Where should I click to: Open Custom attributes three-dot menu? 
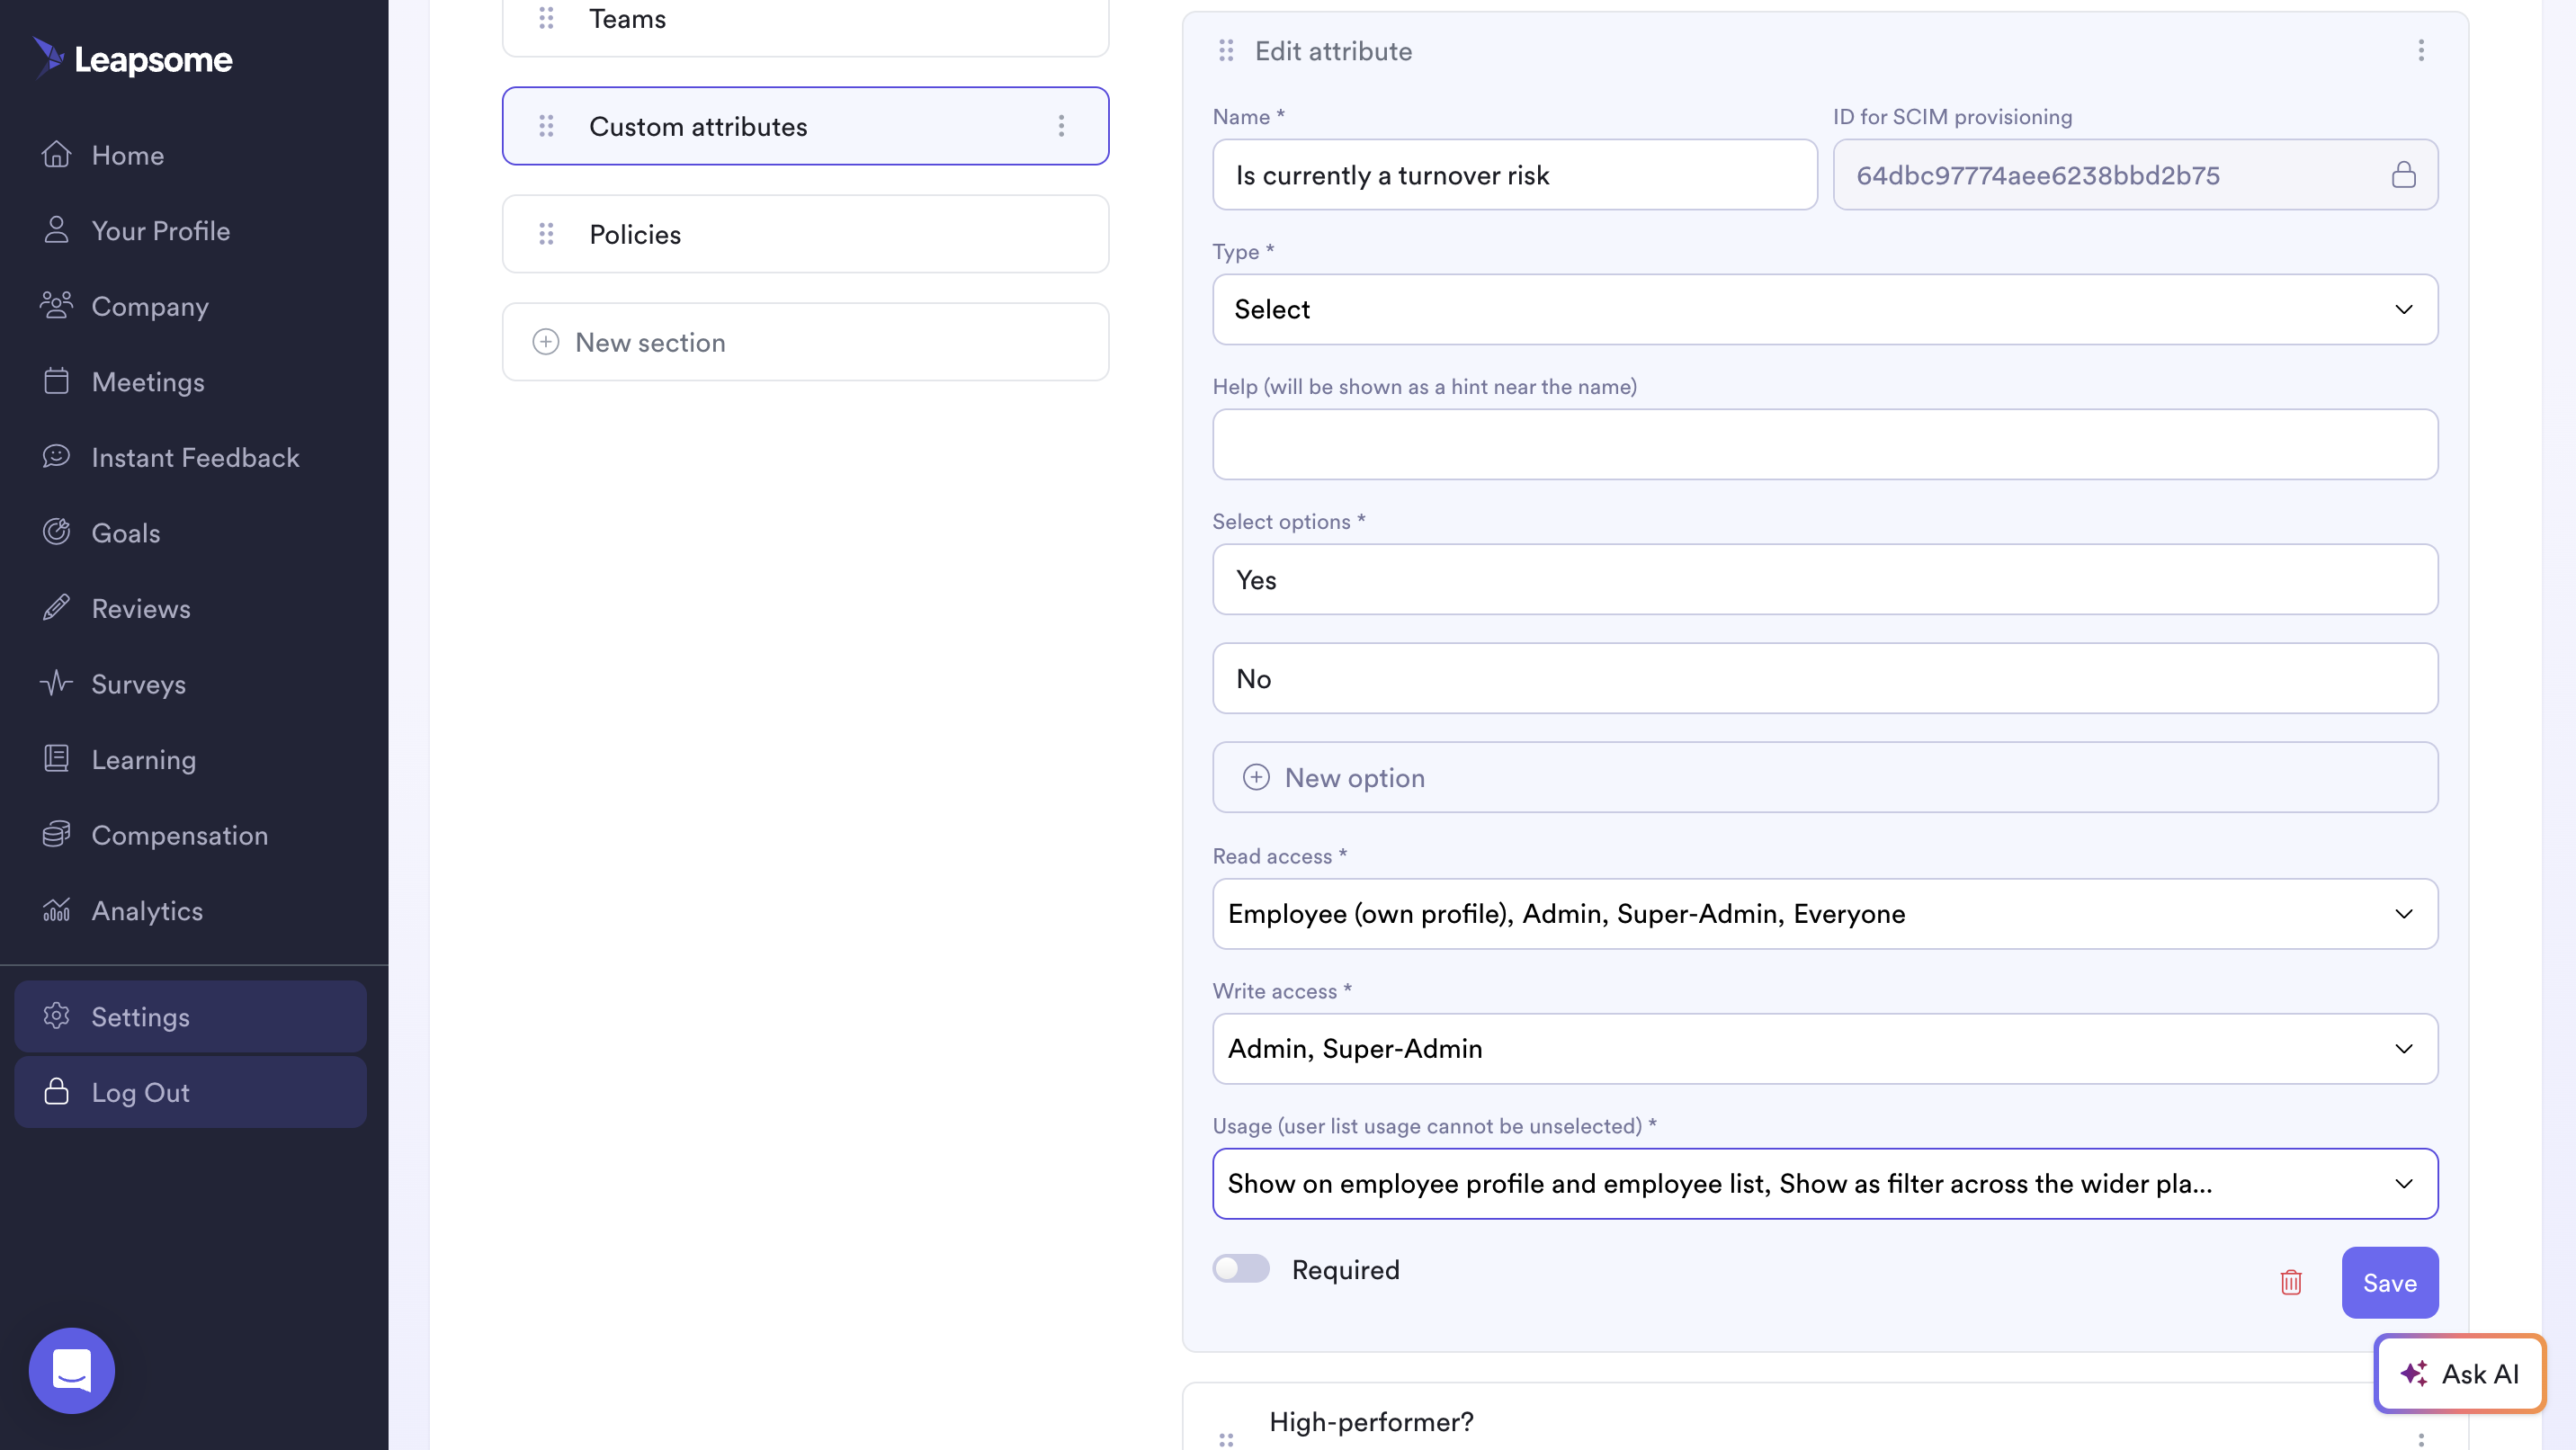coord(1061,126)
